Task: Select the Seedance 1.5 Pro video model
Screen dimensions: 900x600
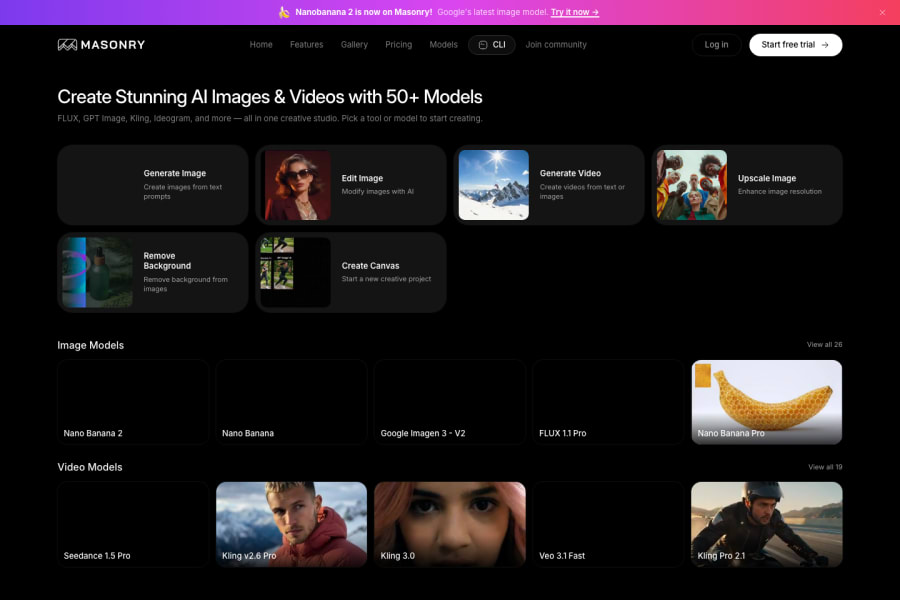Action: pyautogui.click(x=133, y=524)
